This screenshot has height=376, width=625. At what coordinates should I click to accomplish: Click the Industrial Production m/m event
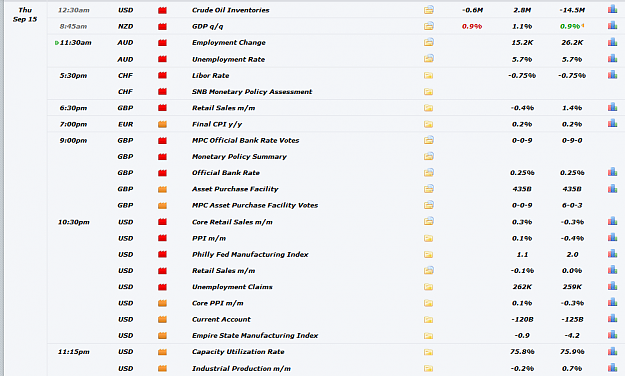pos(242,368)
